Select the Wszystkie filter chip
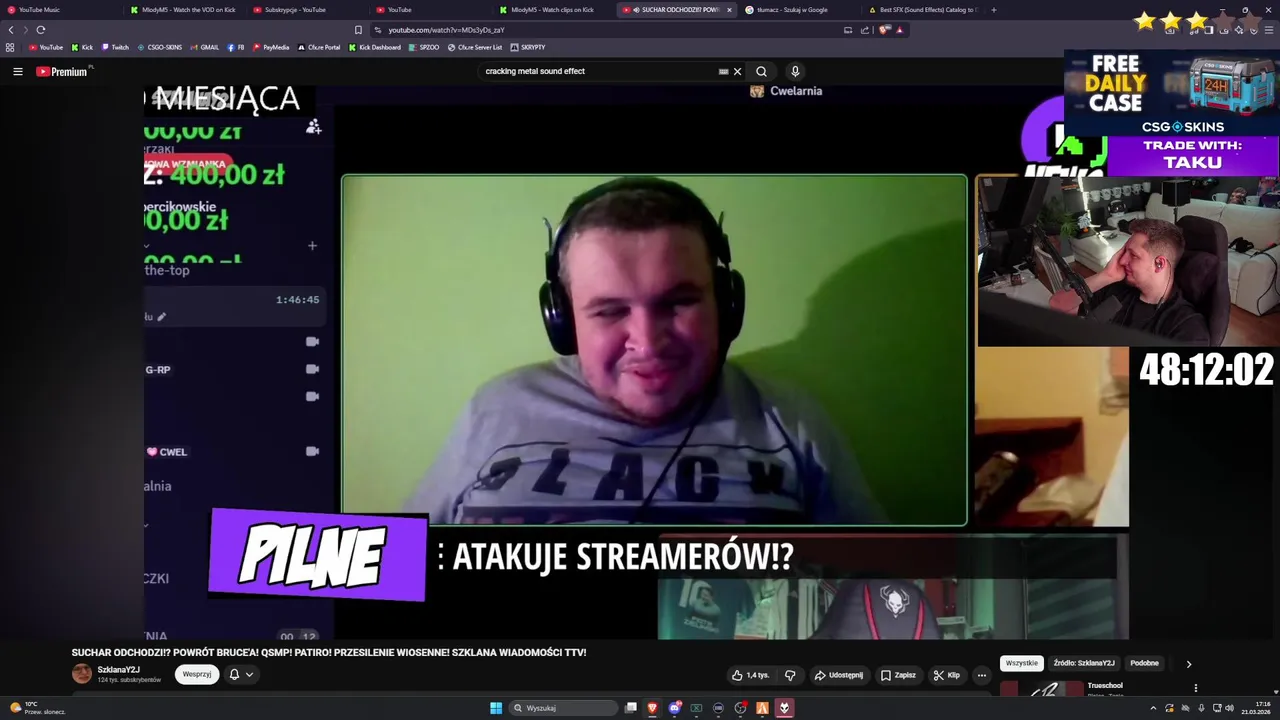 point(1022,663)
